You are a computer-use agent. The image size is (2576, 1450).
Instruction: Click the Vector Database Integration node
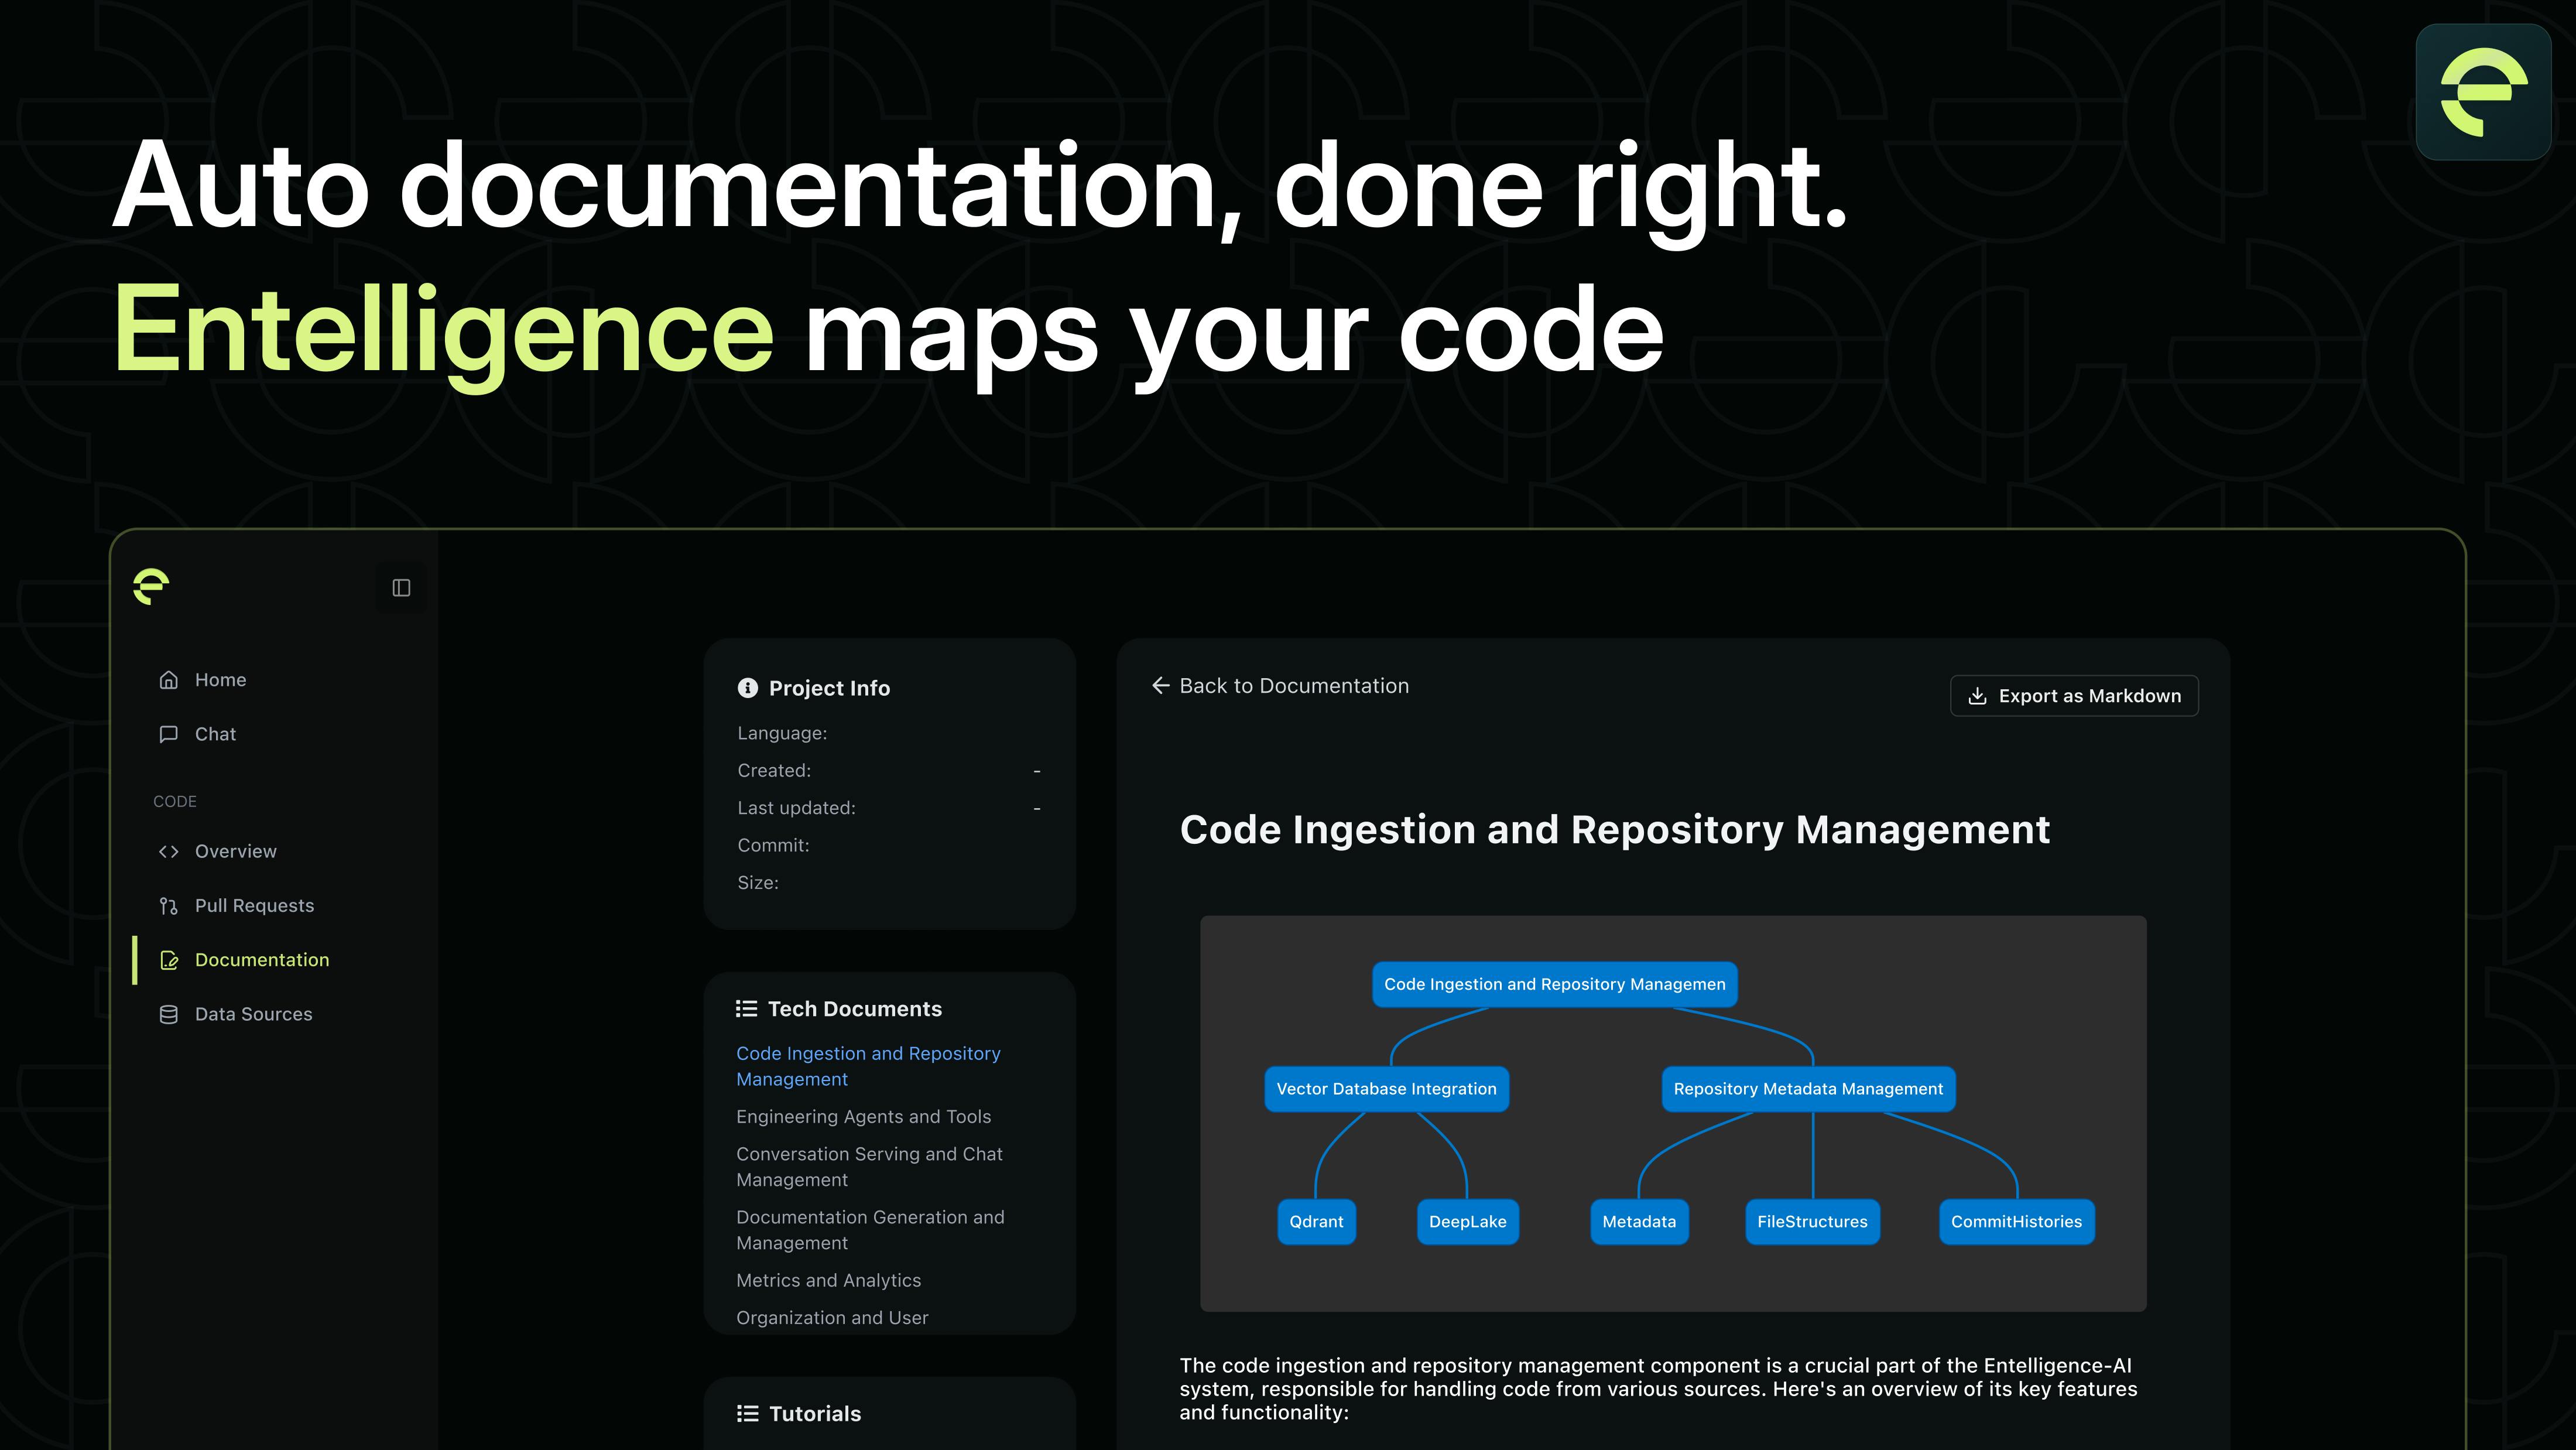point(1386,1089)
